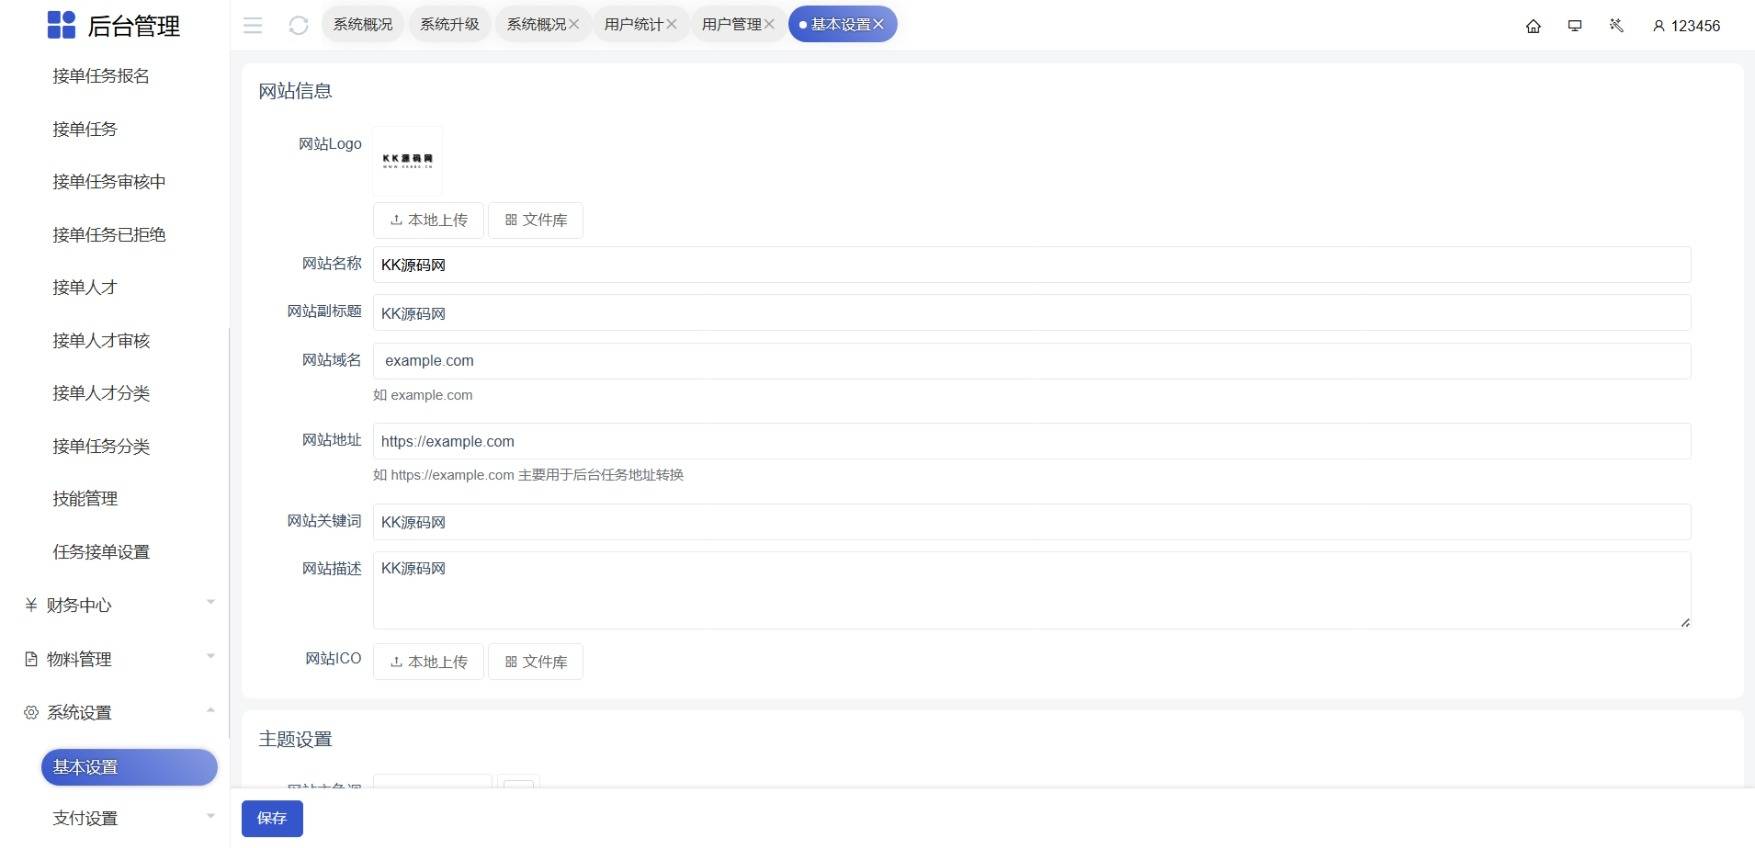Screen dimensions: 1755x848
Task: Open user menu for 123456
Action: [1686, 26]
